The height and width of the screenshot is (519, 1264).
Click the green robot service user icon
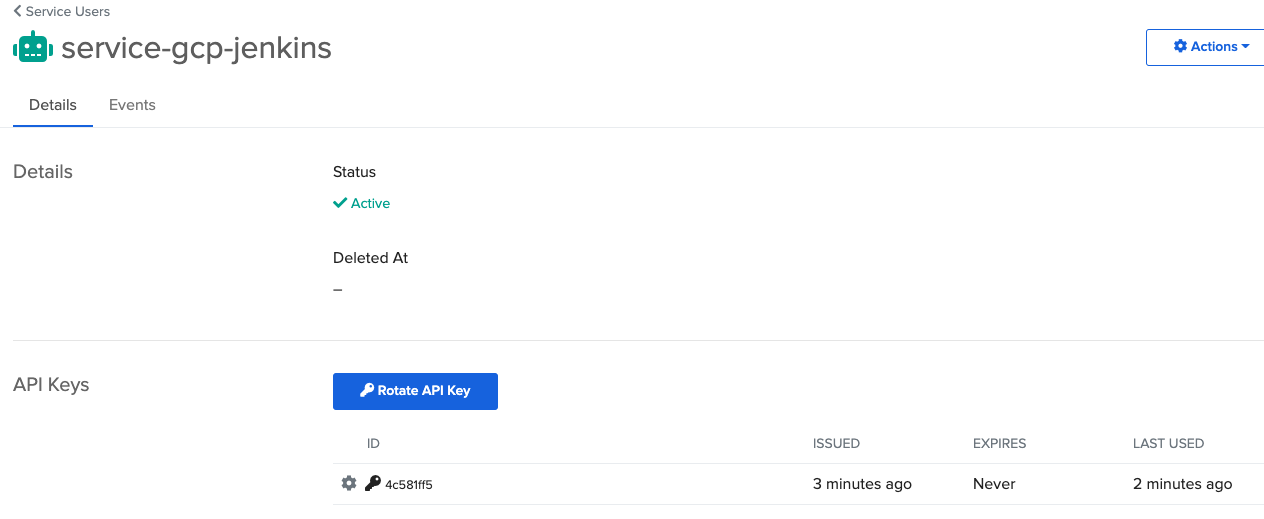[32, 48]
